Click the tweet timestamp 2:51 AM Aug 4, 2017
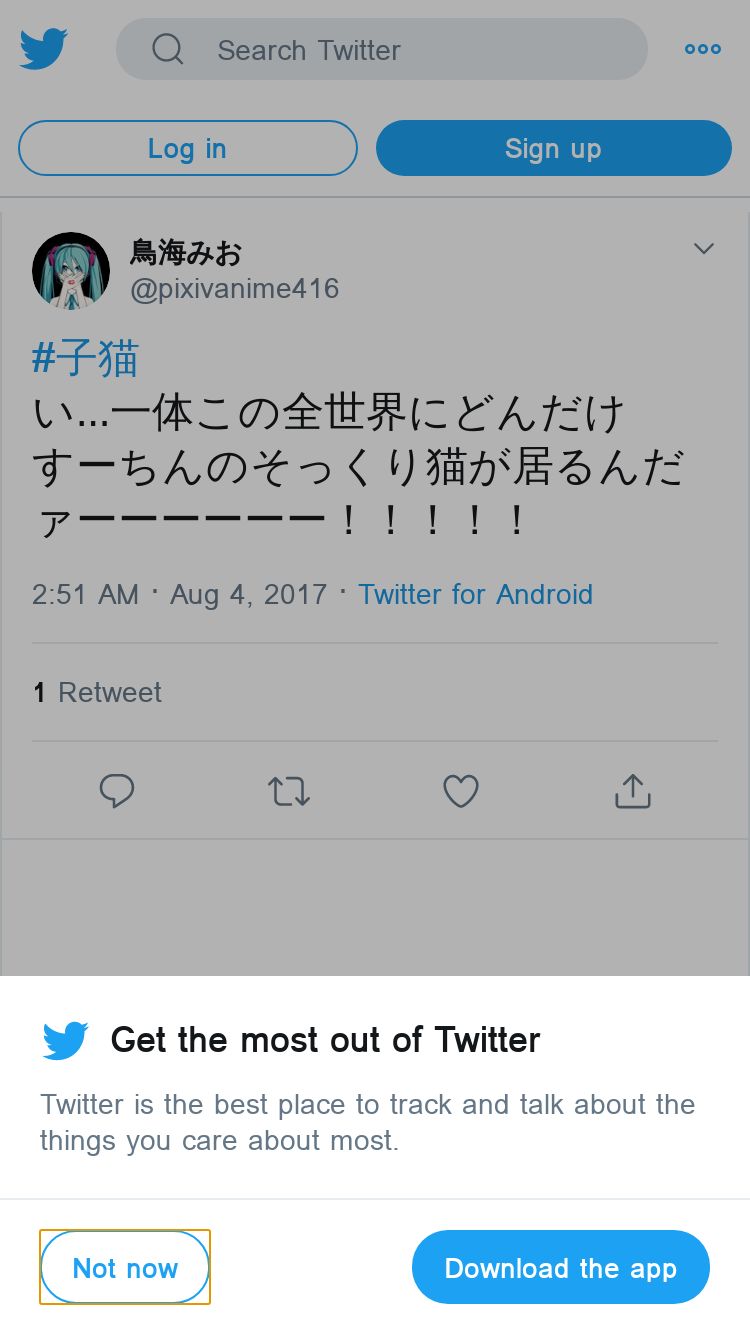This screenshot has height=1334, width=750. [180, 594]
